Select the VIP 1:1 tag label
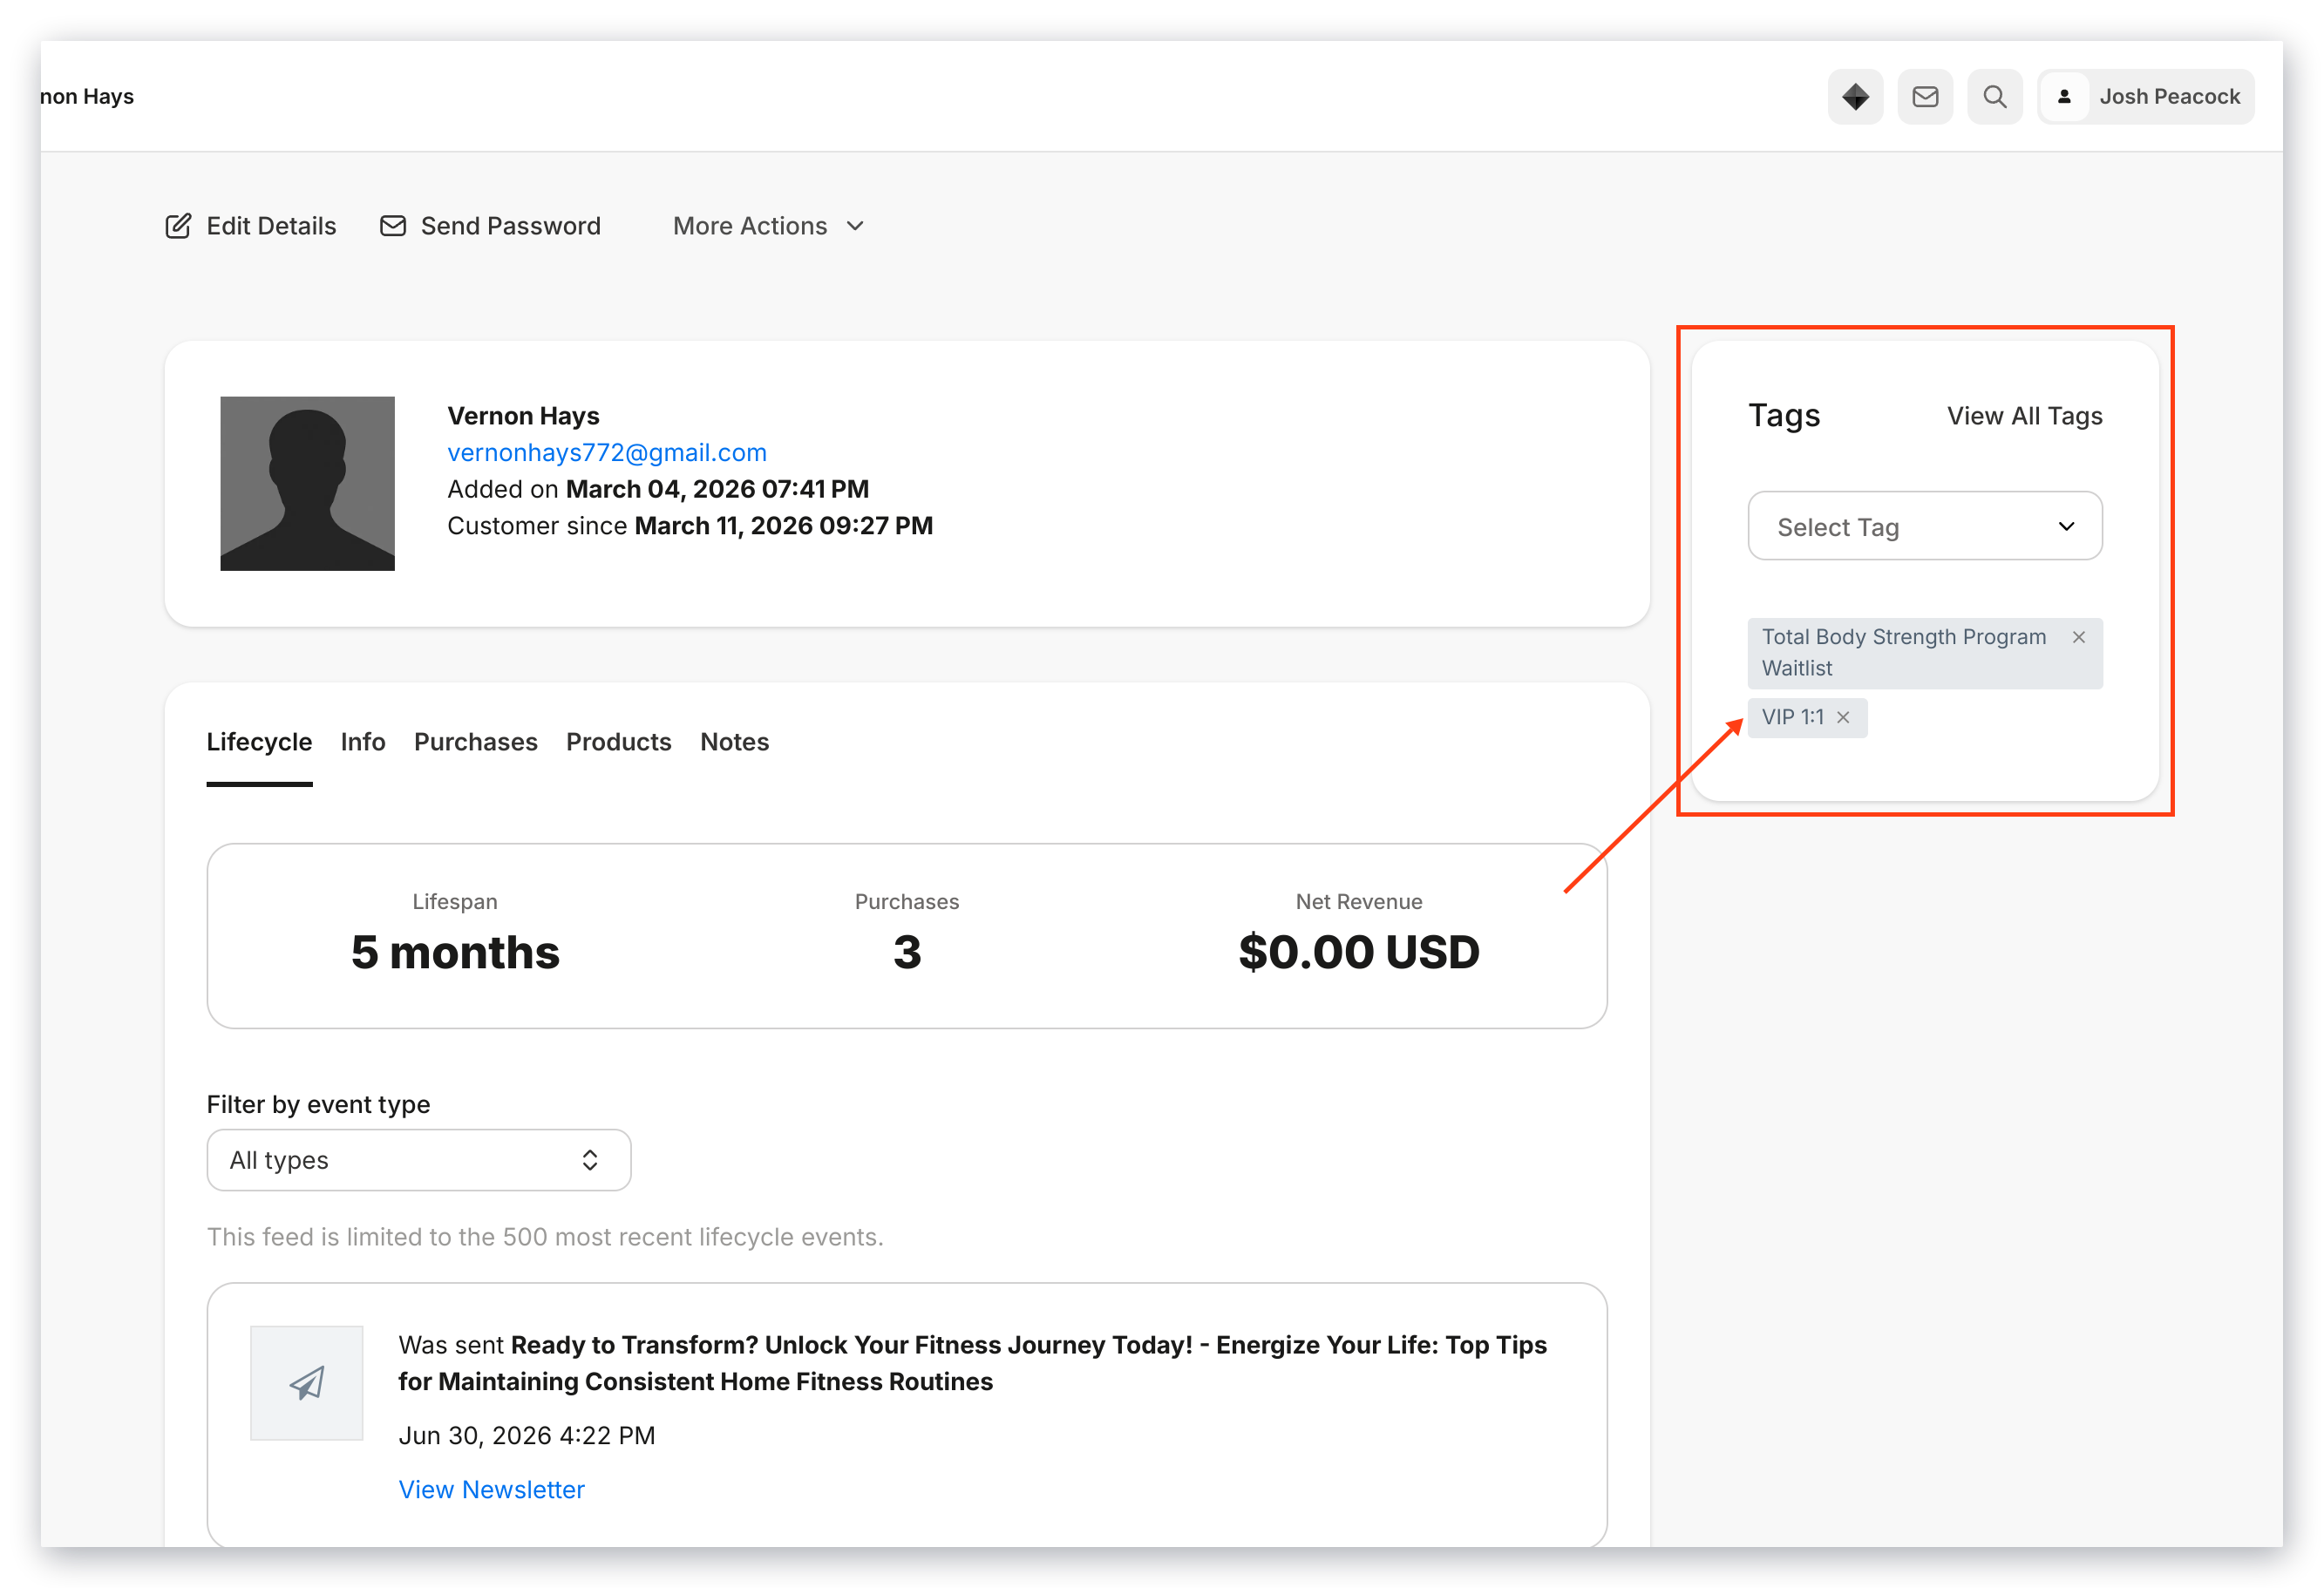 [x=1792, y=717]
